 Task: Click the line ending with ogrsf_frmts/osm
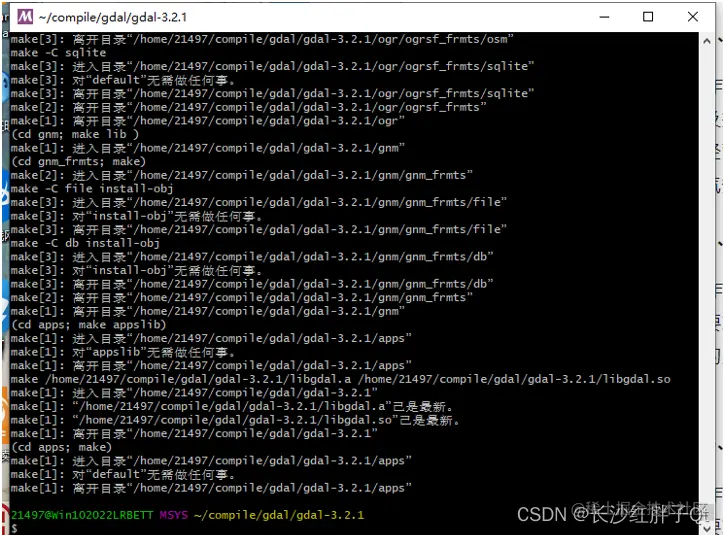(262, 39)
